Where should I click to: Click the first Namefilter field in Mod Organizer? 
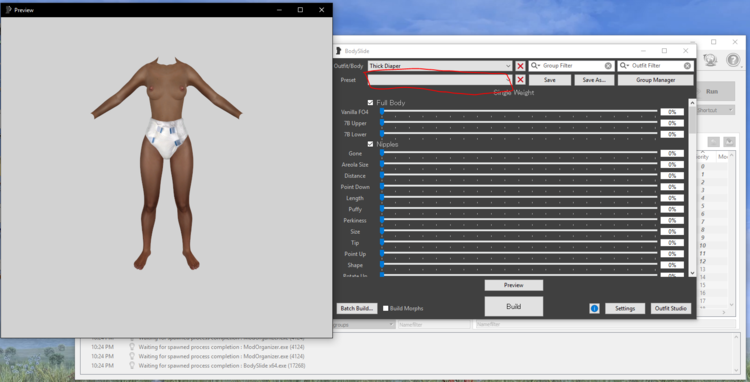[434, 325]
